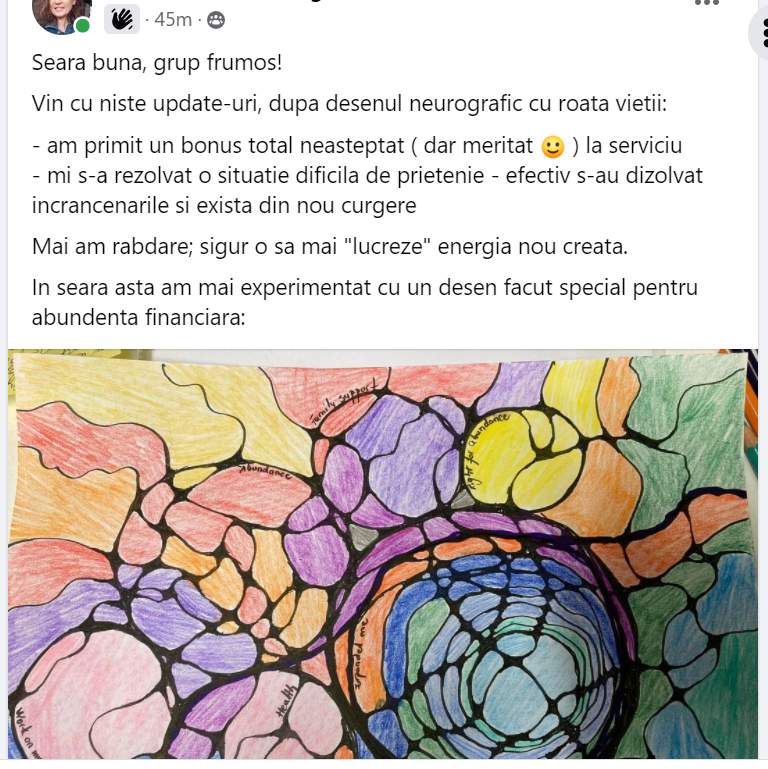Click the line about 'bonus total neasteptat'
This screenshot has width=768, height=769.
[x=357, y=146]
